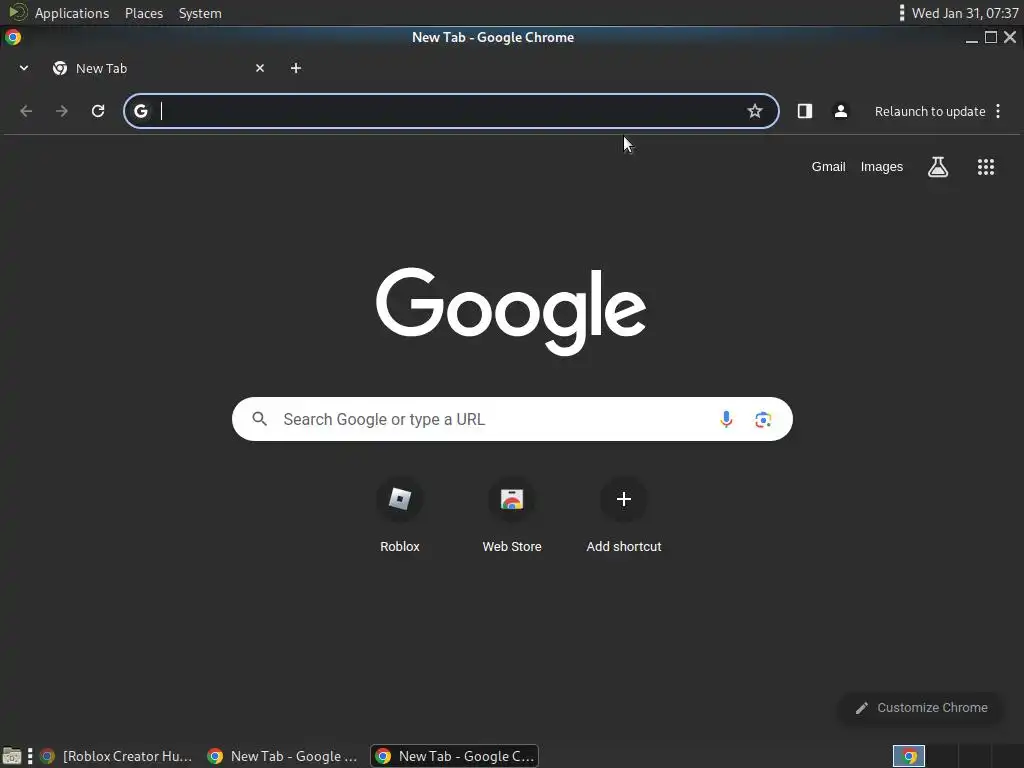Go back with the back arrow
The image size is (1024, 768).
(26, 111)
